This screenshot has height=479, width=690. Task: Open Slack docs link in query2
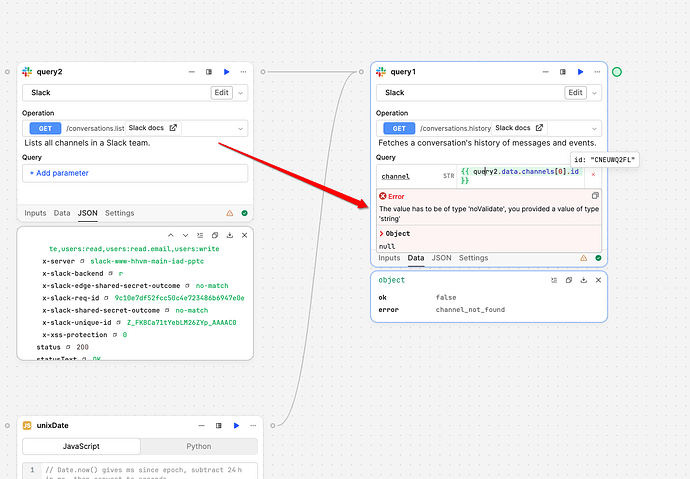click(x=153, y=128)
